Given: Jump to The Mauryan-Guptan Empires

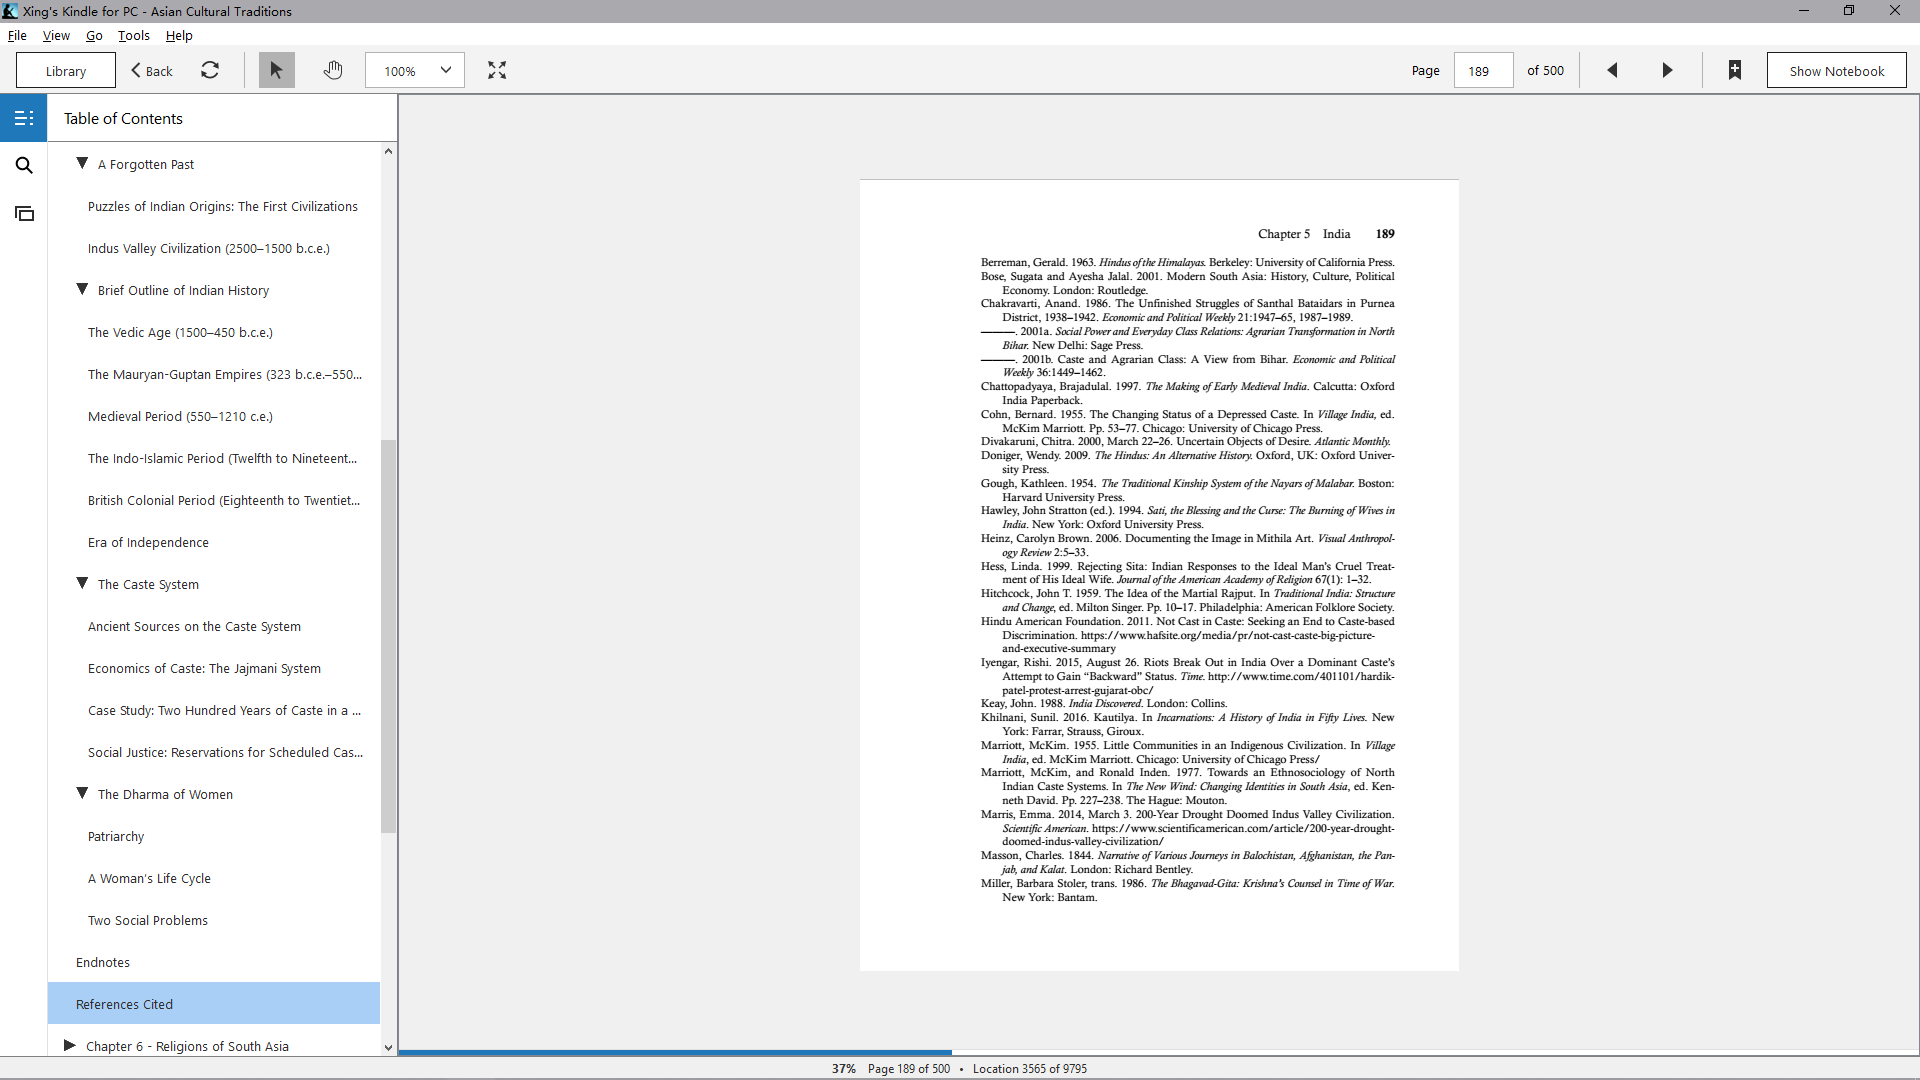Looking at the screenshot, I should [225, 375].
